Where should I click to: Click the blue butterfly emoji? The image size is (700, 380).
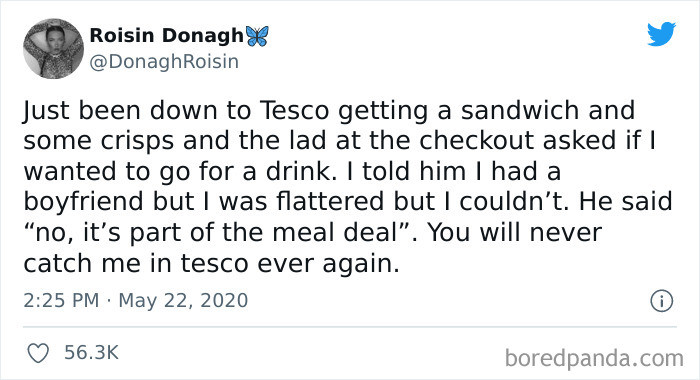pos(257,36)
